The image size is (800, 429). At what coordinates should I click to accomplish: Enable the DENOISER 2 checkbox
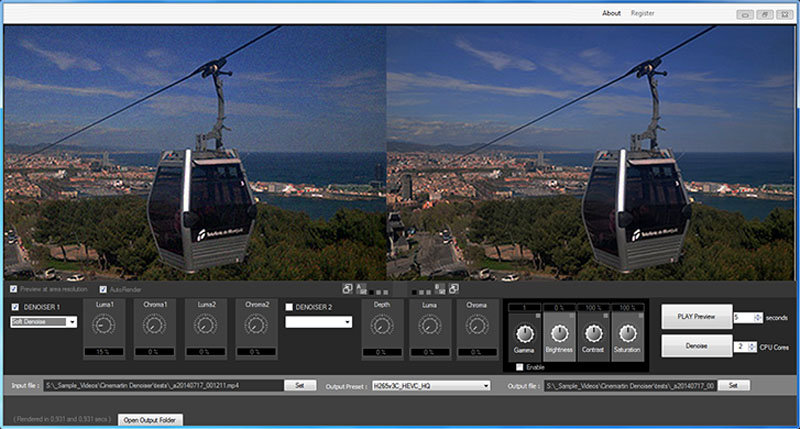coord(290,306)
